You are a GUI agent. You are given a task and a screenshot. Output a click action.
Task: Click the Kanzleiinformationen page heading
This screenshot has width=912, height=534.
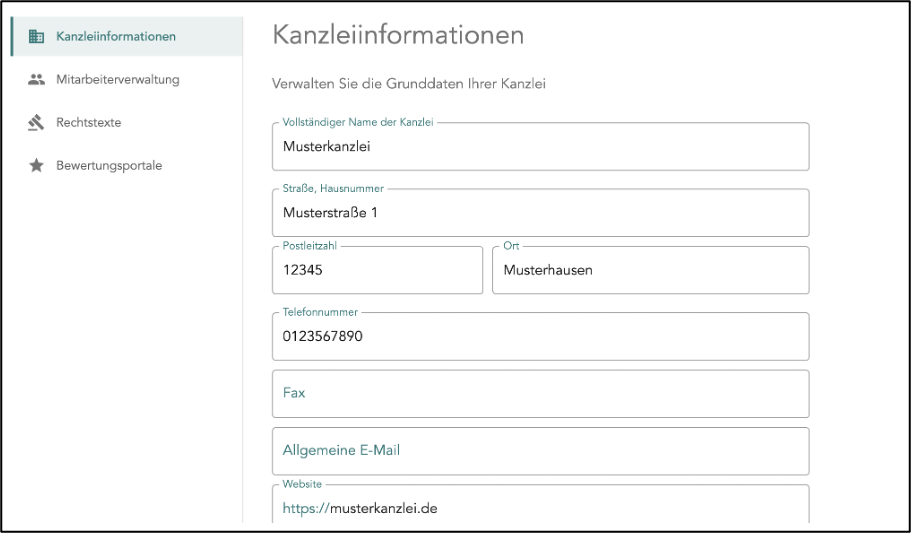tap(398, 35)
